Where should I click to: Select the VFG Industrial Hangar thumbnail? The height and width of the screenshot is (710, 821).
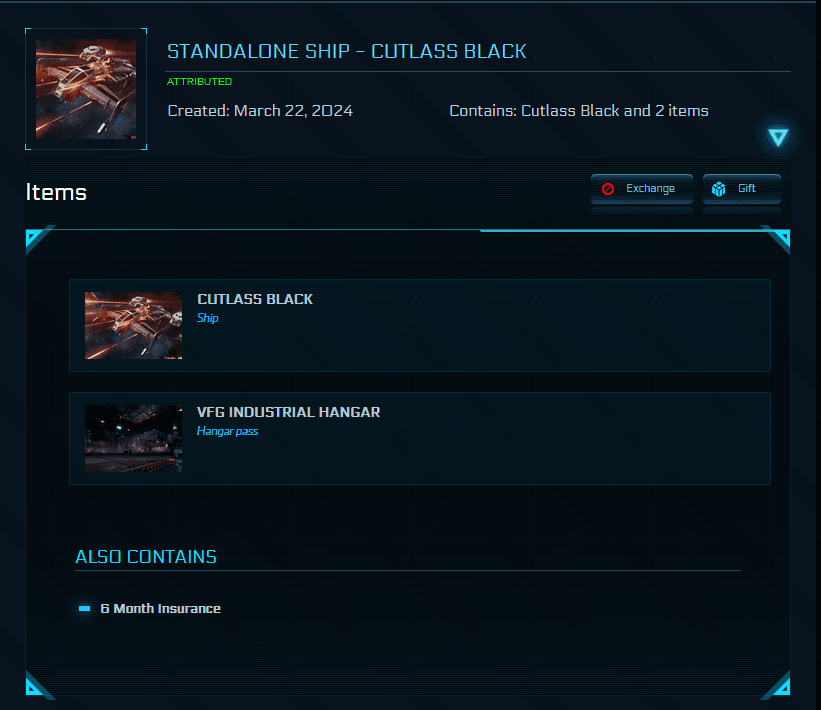click(133, 438)
